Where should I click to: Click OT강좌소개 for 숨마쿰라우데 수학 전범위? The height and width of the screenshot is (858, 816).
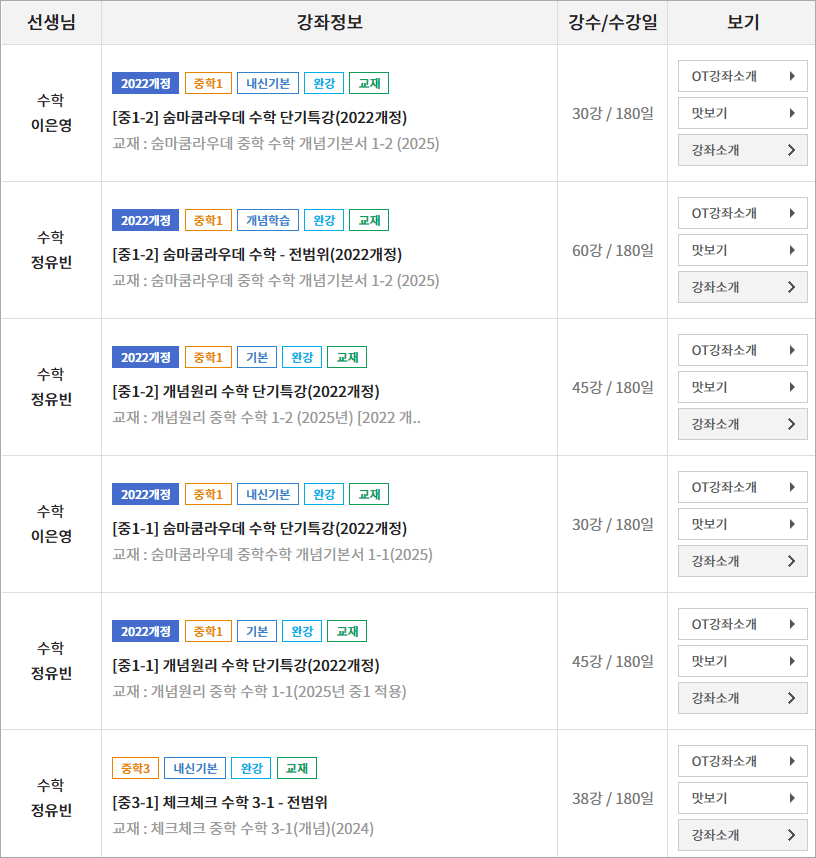[742, 213]
